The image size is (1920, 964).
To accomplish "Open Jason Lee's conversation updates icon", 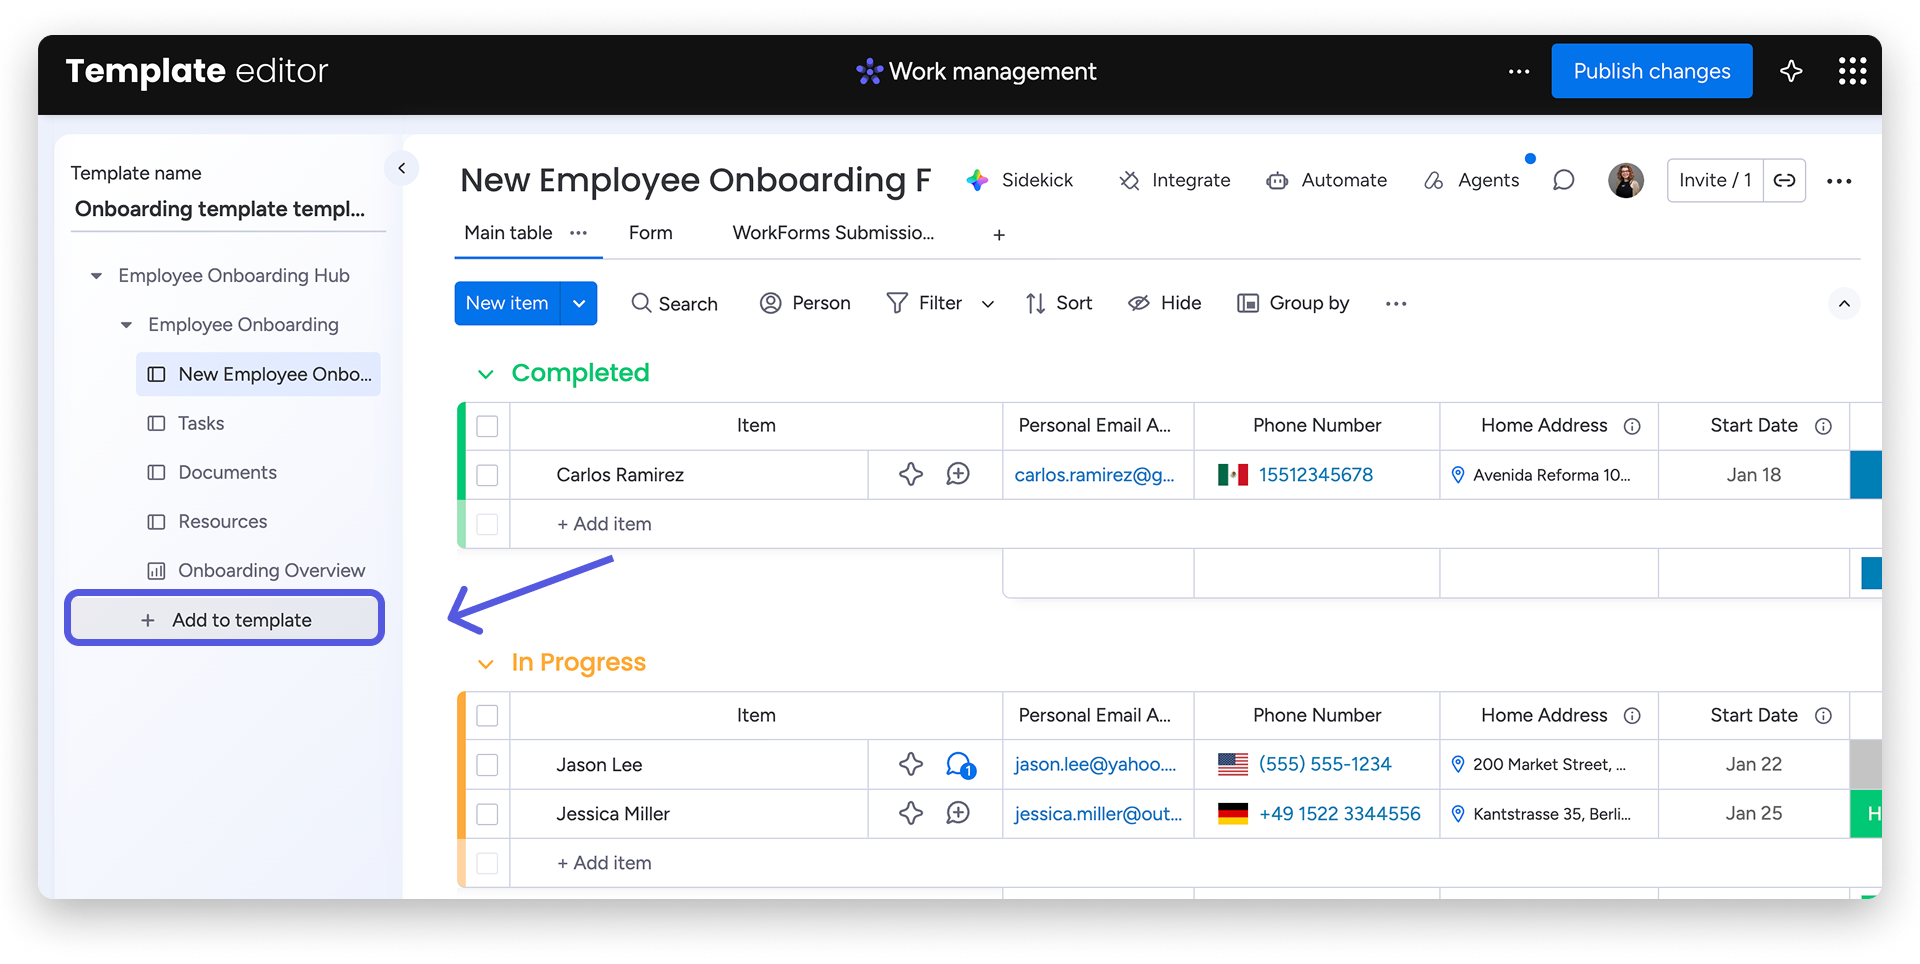I will (959, 765).
